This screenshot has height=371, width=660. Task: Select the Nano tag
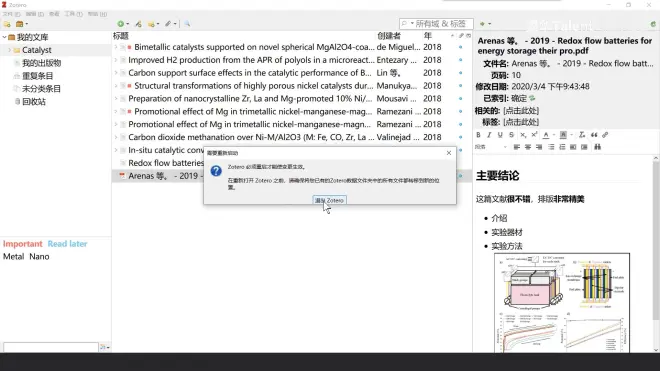point(39,256)
